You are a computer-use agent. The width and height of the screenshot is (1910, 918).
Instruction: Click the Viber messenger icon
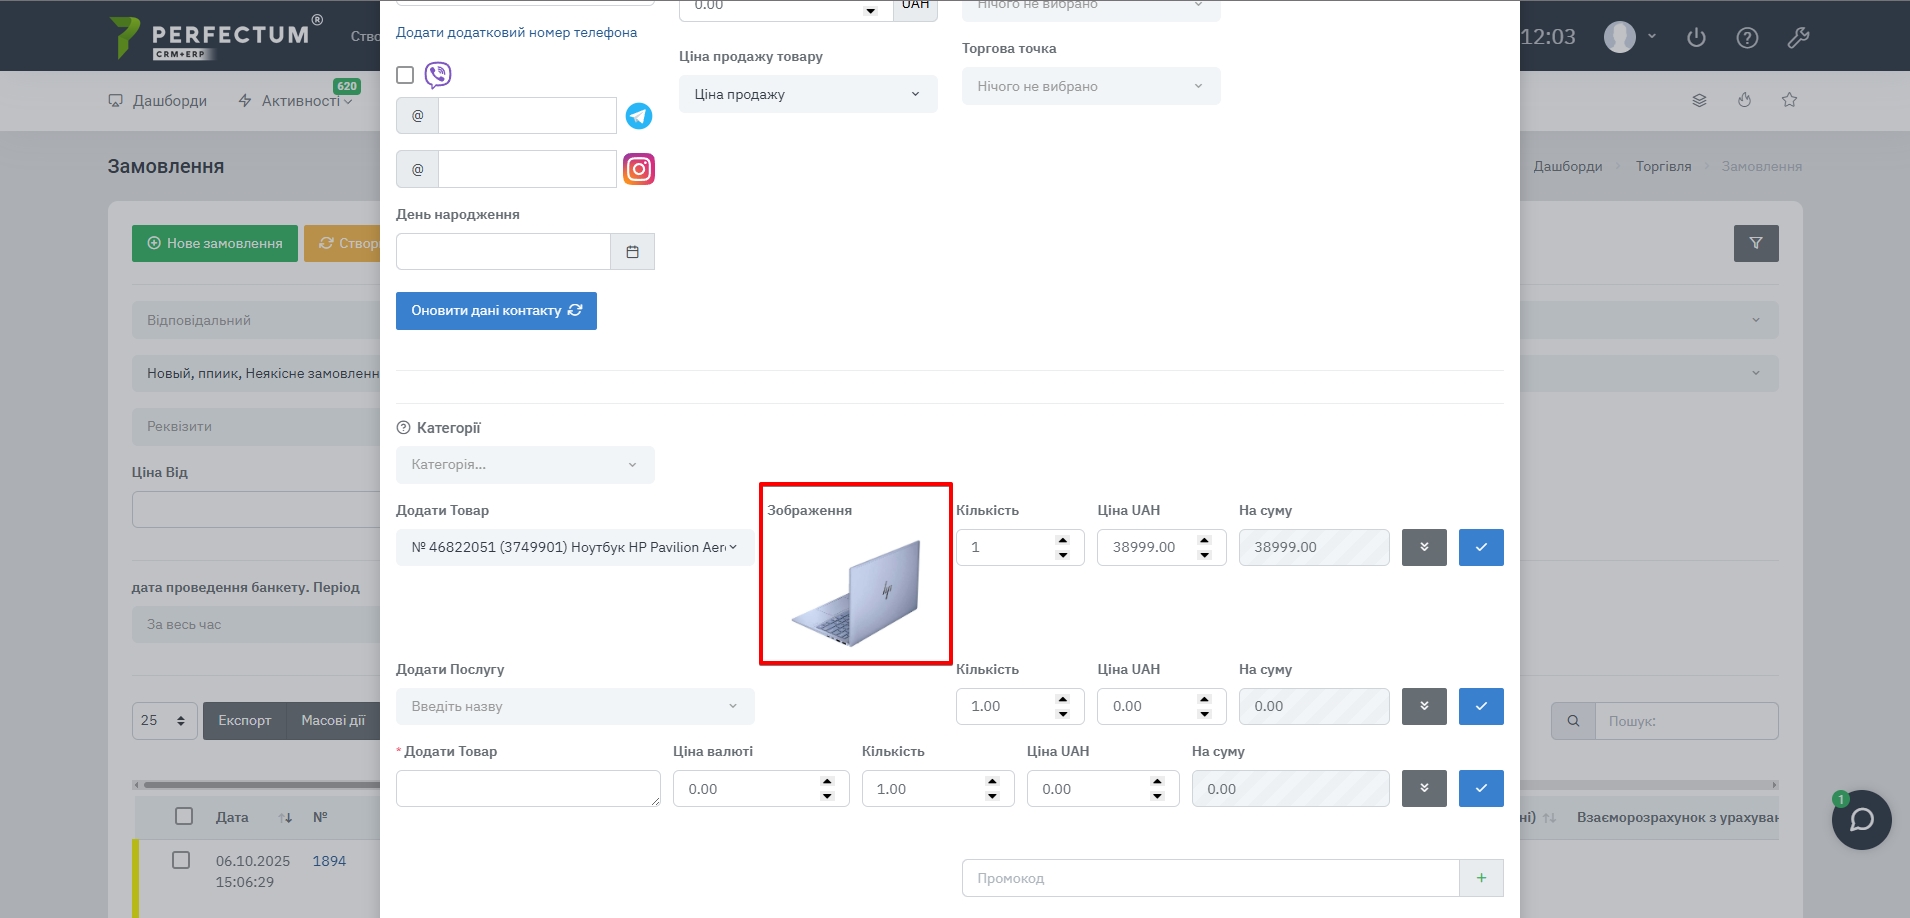click(438, 75)
